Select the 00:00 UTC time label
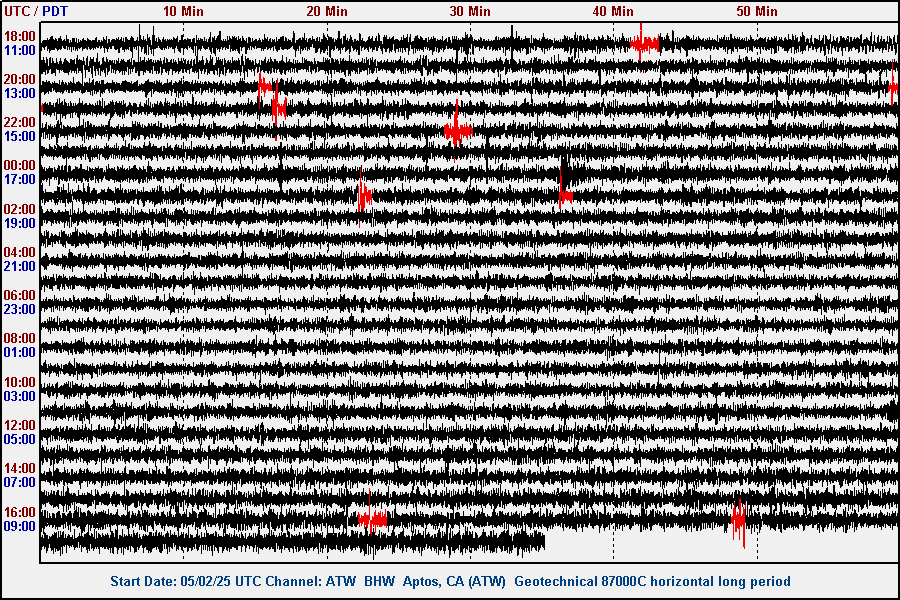900x600 pixels. coord(20,165)
